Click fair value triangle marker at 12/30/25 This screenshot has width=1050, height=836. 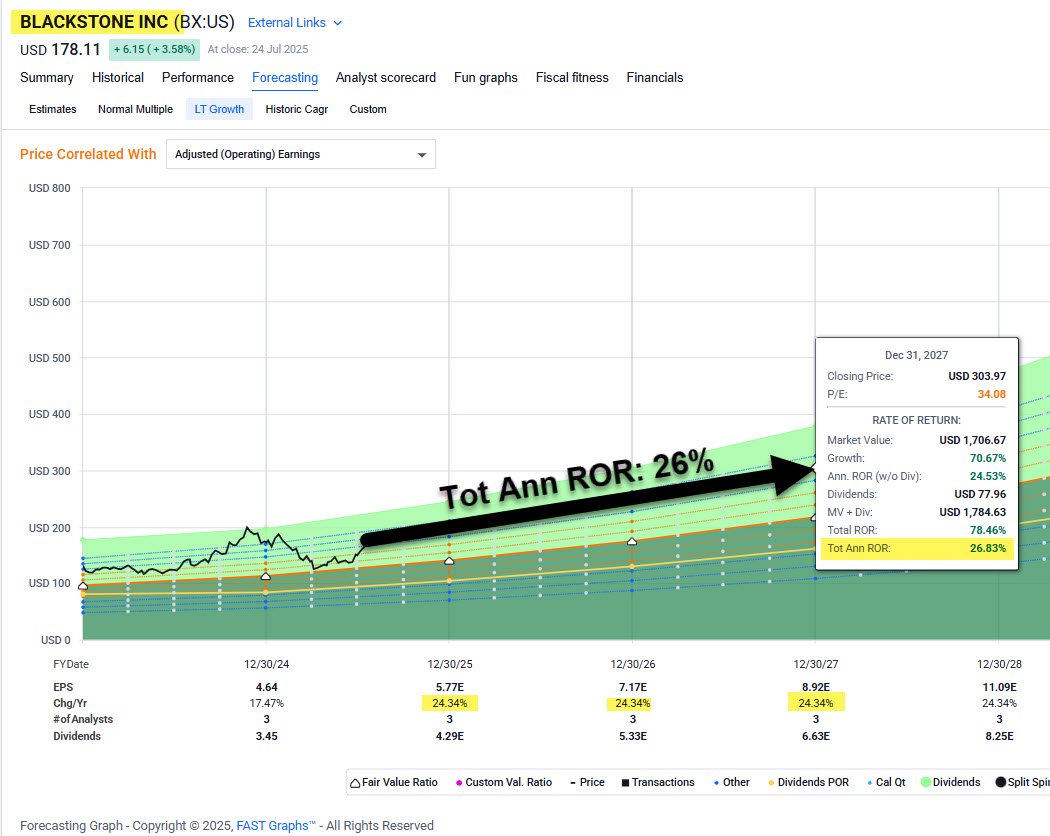click(x=449, y=561)
